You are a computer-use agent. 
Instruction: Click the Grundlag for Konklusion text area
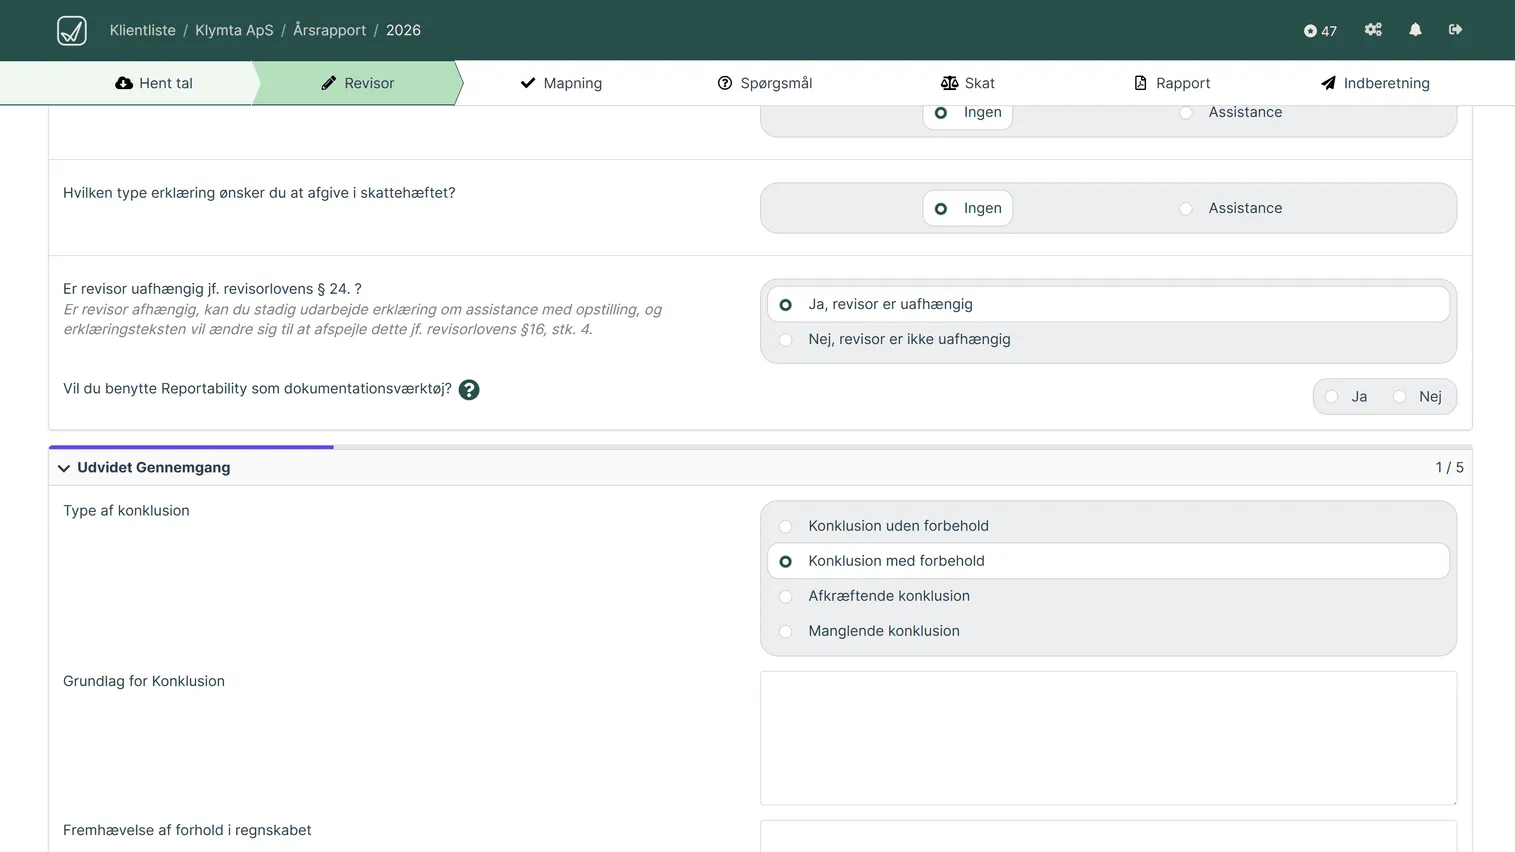(1108, 738)
